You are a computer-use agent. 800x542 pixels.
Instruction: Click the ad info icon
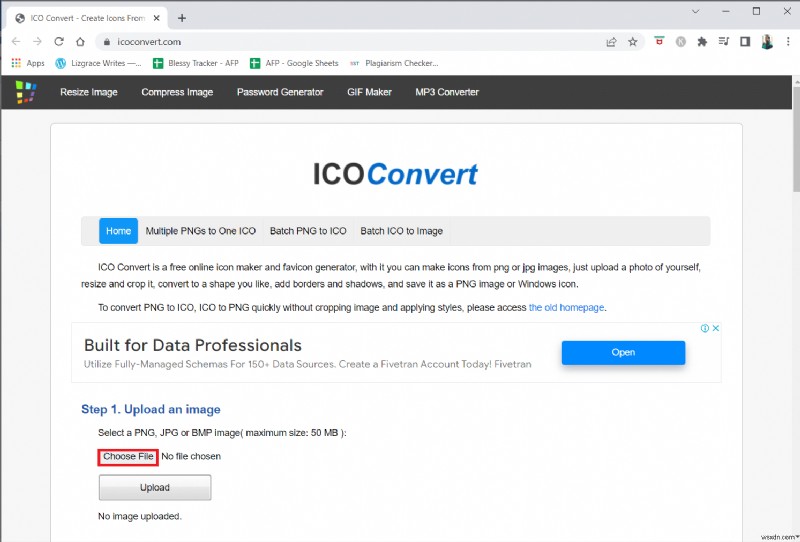705,329
